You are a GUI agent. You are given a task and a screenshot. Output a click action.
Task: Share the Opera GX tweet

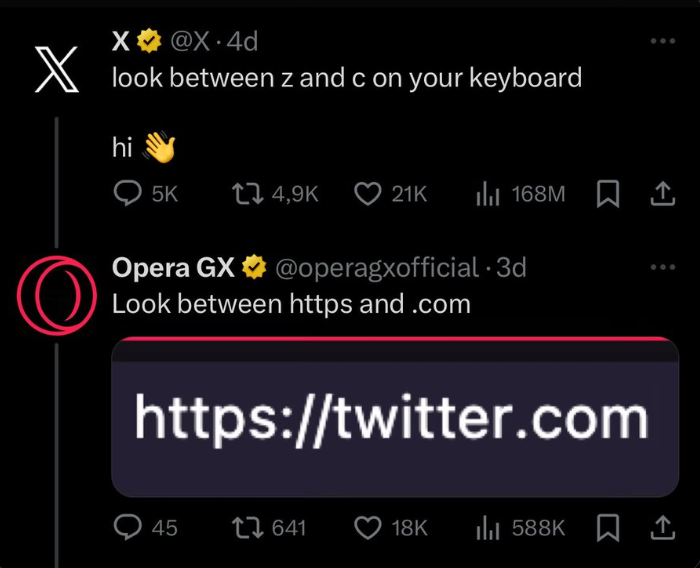(662, 527)
